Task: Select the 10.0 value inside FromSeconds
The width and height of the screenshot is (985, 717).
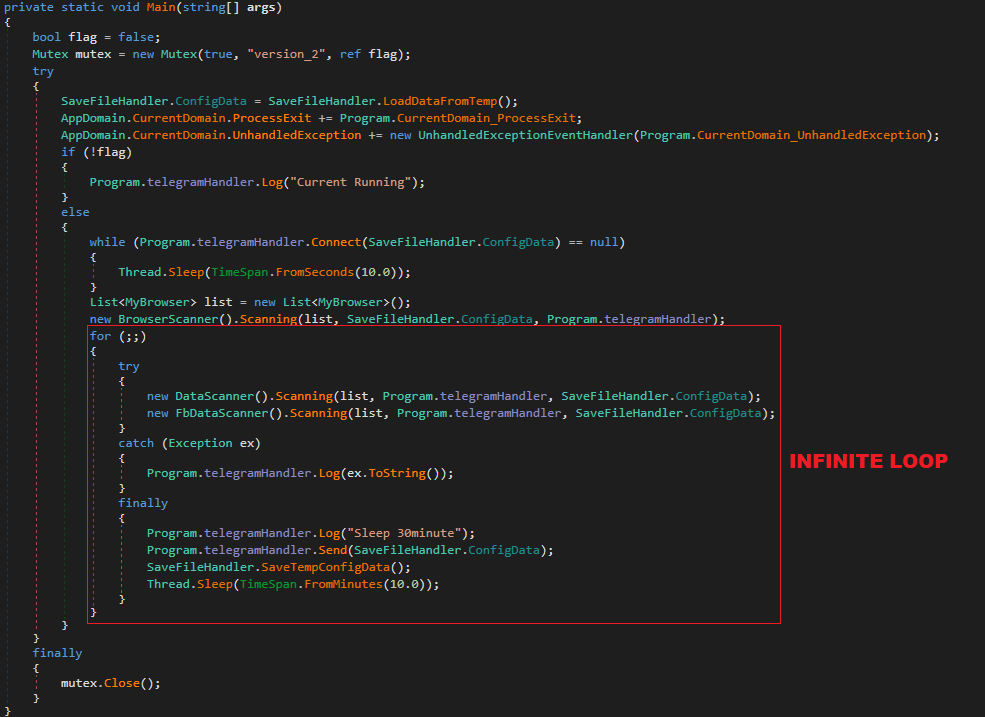Action: [x=376, y=272]
